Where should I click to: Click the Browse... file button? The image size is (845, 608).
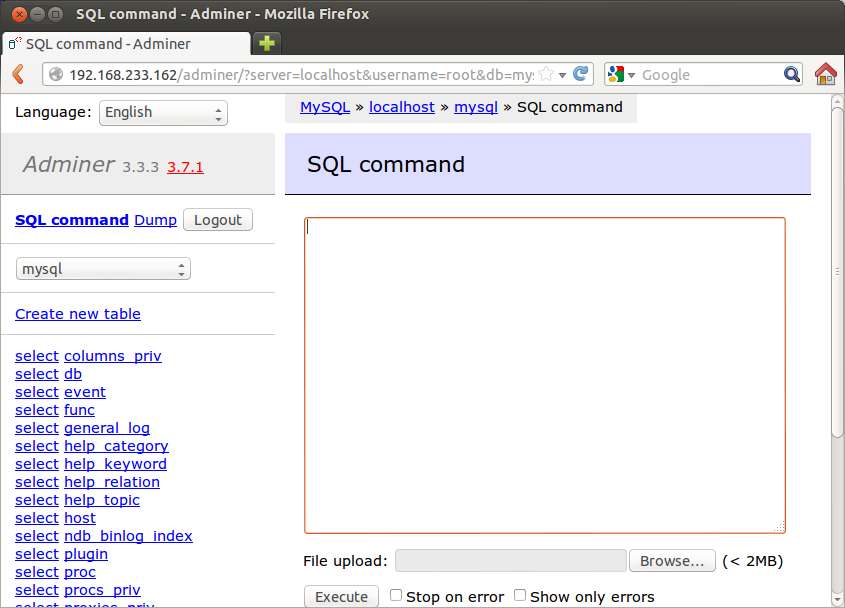coord(672,561)
